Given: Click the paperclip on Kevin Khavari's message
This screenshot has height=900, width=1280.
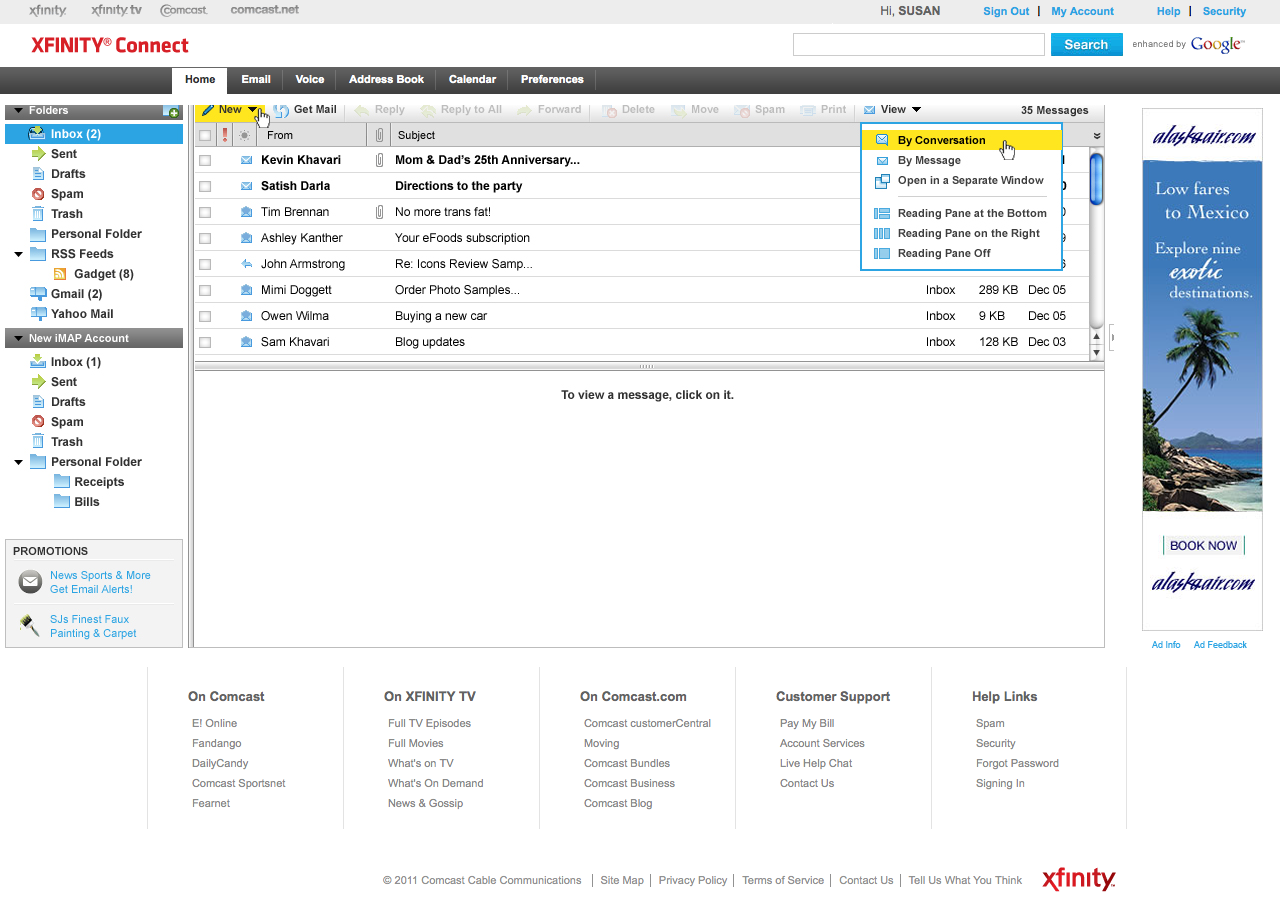Looking at the screenshot, I should click(379, 160).
